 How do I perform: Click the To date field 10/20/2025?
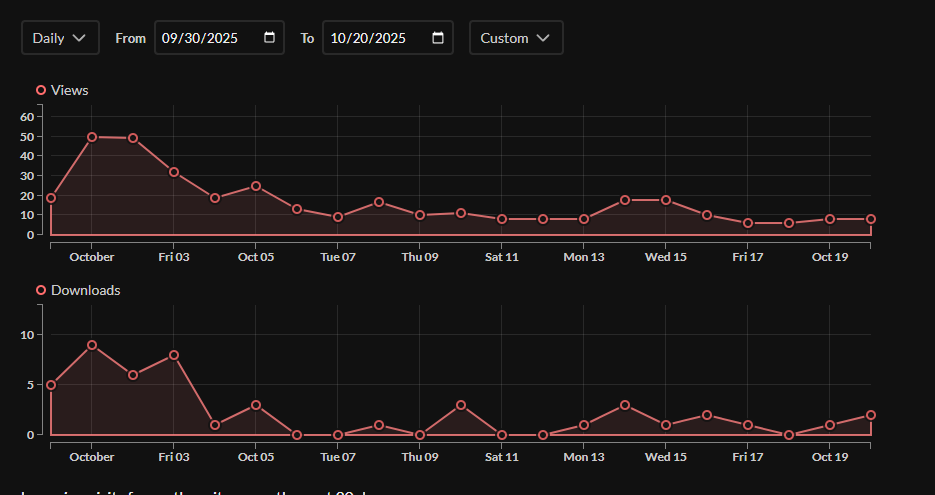click(x=388, y=38)
